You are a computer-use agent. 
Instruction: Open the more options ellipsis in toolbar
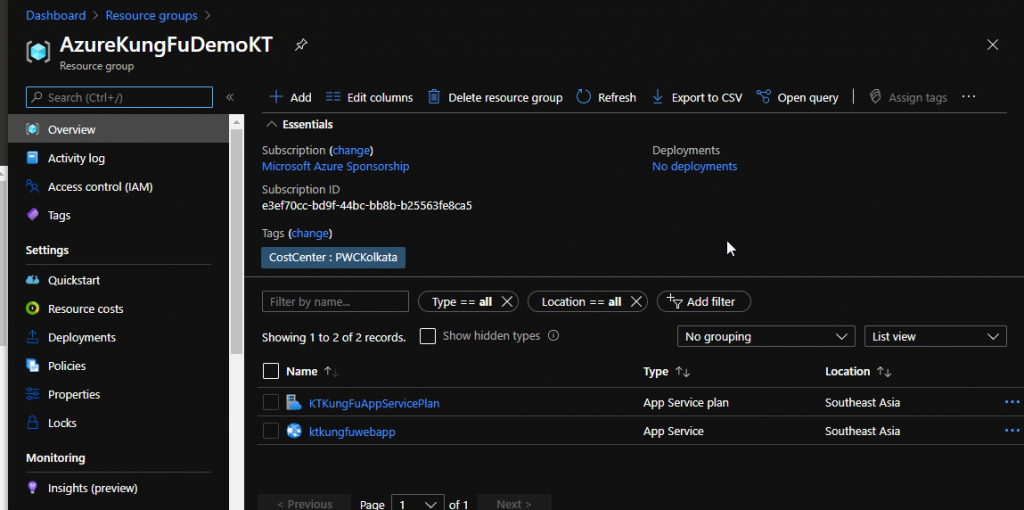[x=968, y=97]
